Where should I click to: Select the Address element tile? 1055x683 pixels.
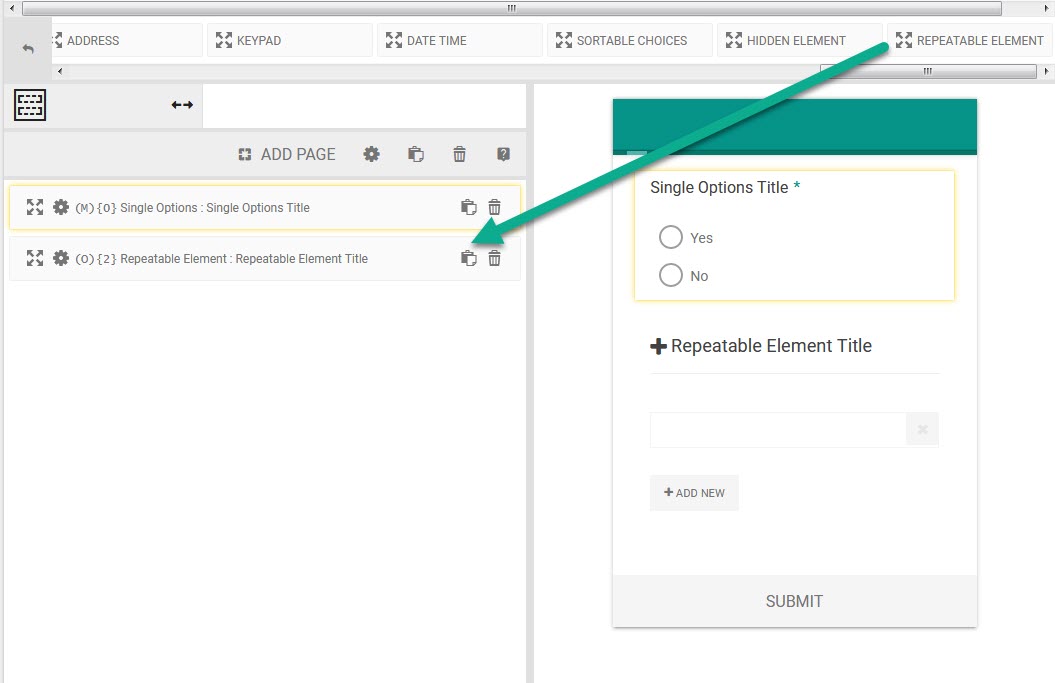coord(126,40)
